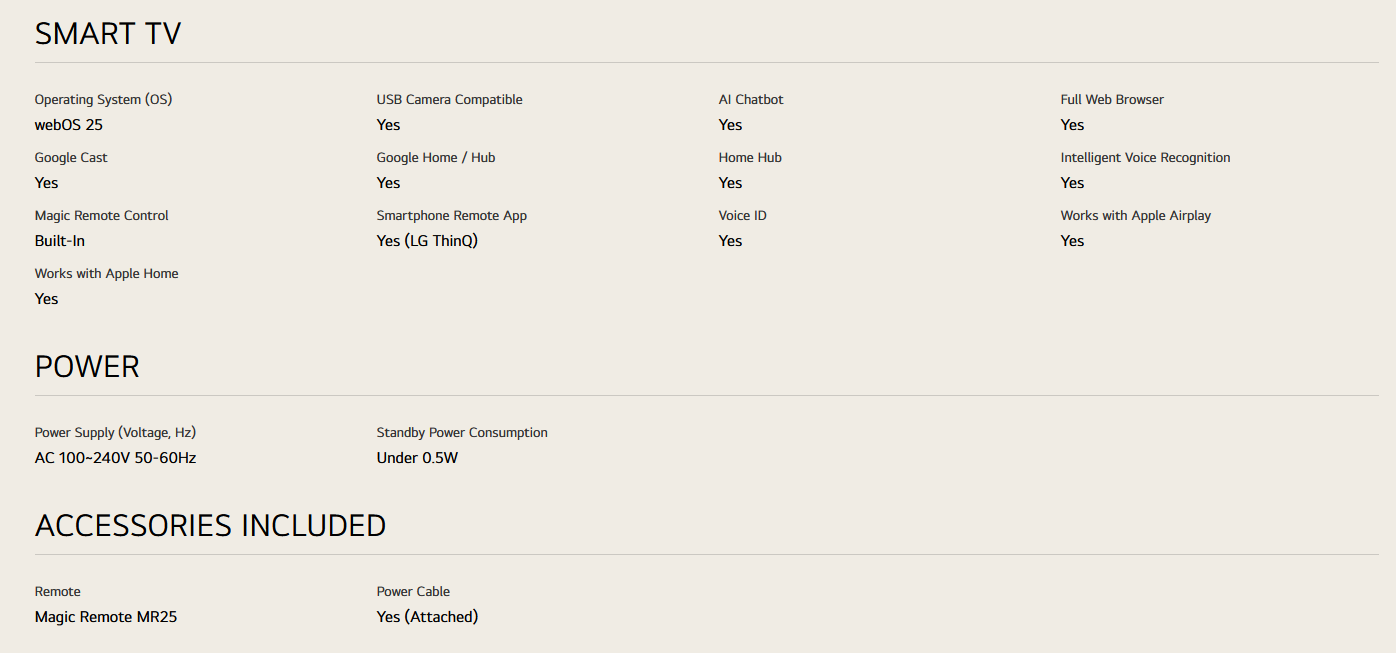The width and height of the screenshot is (1396, 653).
Task: Click the Google Home / Hub label
Action: click(436, 158)
